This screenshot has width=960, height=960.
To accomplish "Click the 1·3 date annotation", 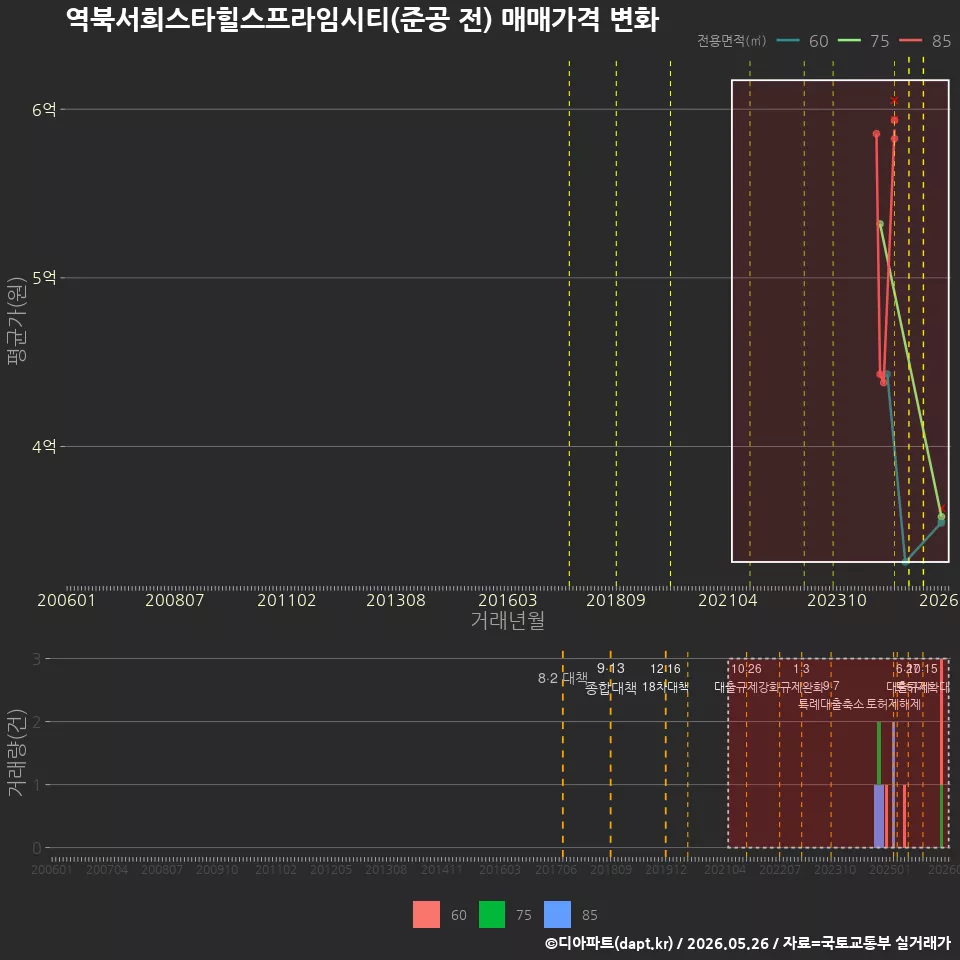I will pyautogui.click(x=801, y=669).
